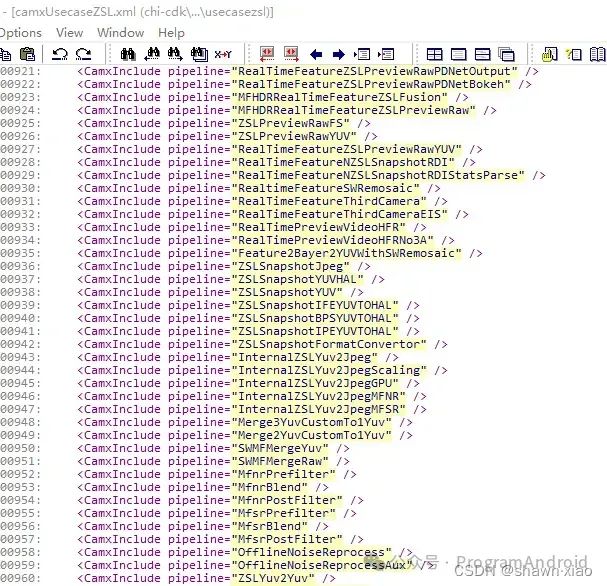
Task: Click the camxUsecaseZSL.xml title text
Action: tap(74, 12)
